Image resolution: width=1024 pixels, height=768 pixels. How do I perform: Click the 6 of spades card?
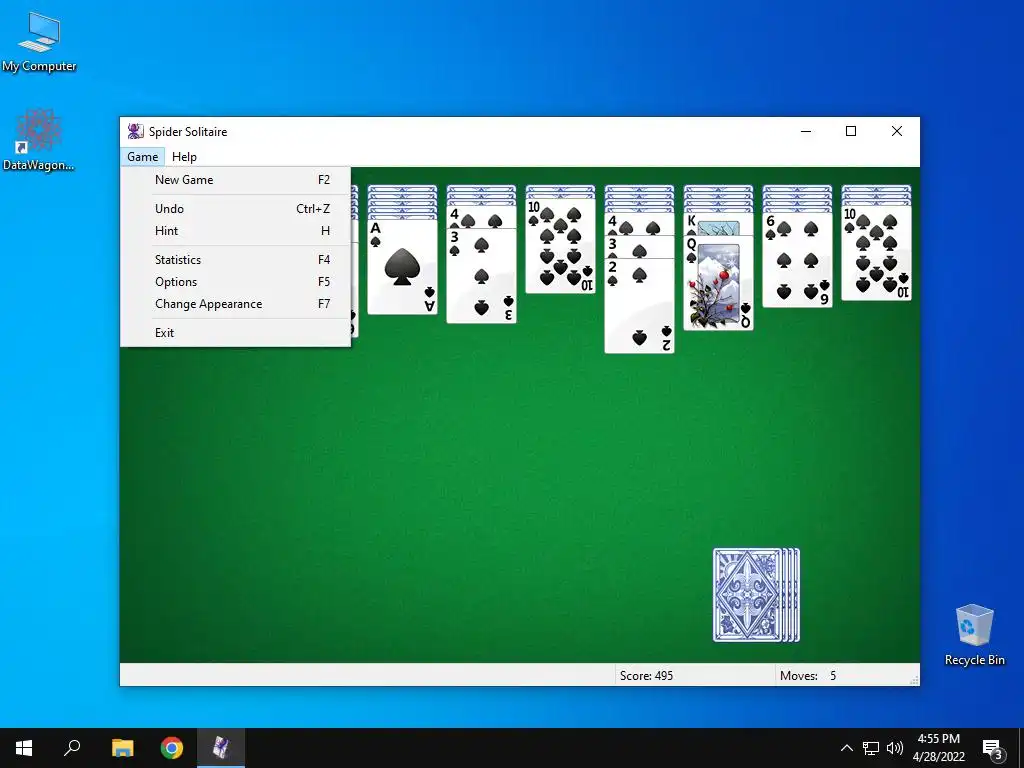(x=797, y=260)
